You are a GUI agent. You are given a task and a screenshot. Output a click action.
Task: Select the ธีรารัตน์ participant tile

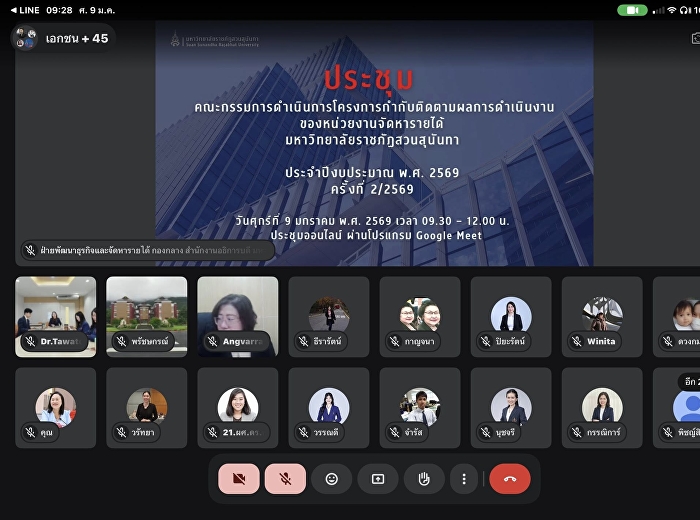(x=329, y=316)
